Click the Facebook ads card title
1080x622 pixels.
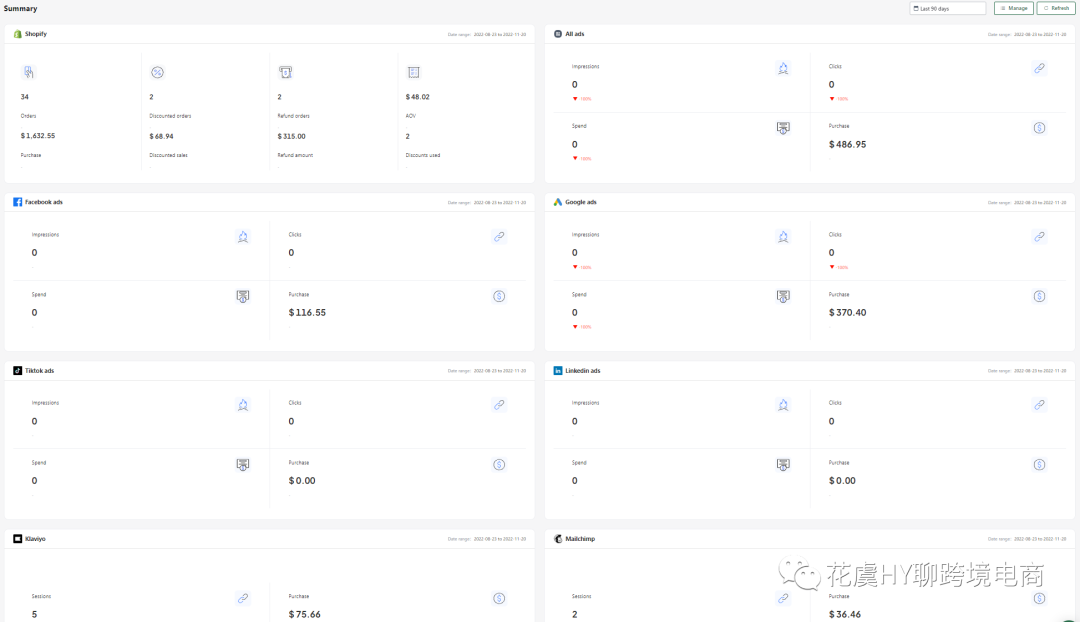[x=43, y=202]
